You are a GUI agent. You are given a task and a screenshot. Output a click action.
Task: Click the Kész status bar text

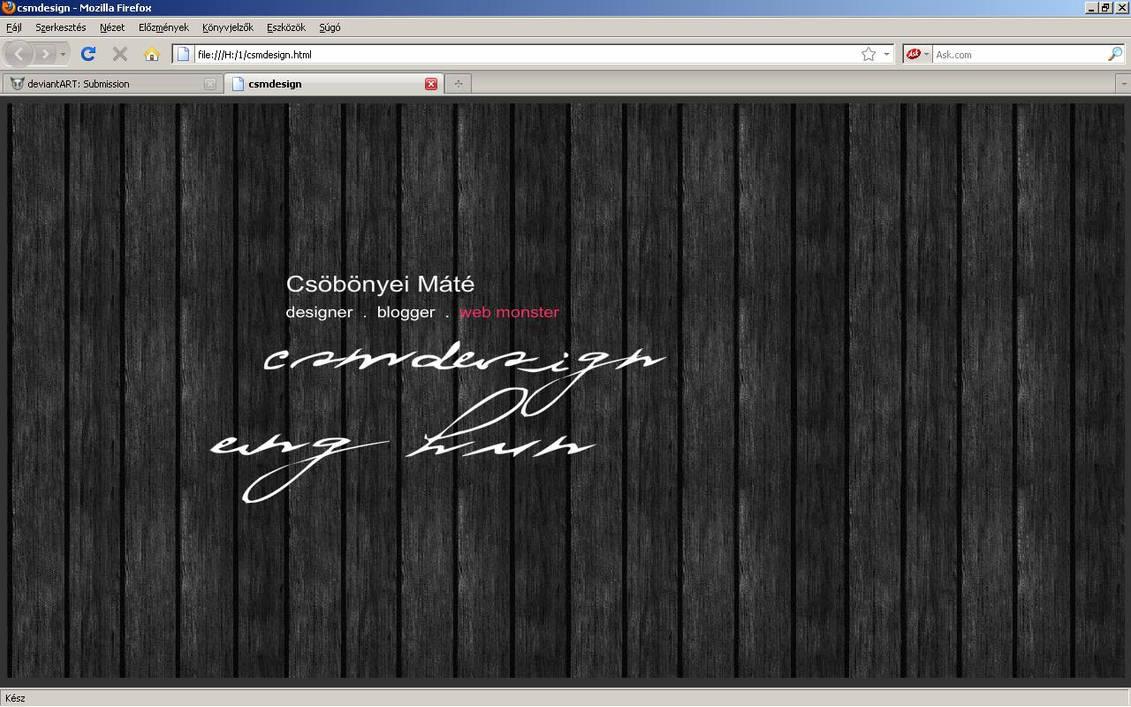[x=15, y=698]
